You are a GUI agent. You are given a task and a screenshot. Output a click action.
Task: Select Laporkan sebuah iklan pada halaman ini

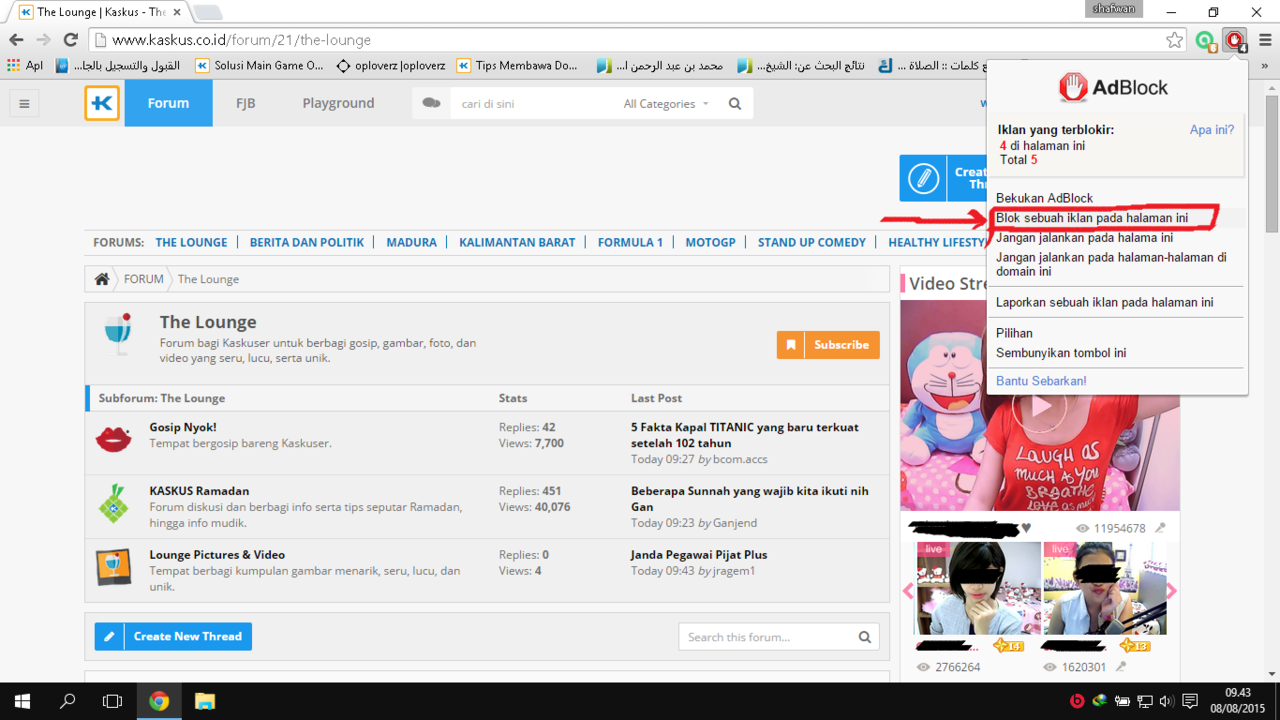point(1104,302)
